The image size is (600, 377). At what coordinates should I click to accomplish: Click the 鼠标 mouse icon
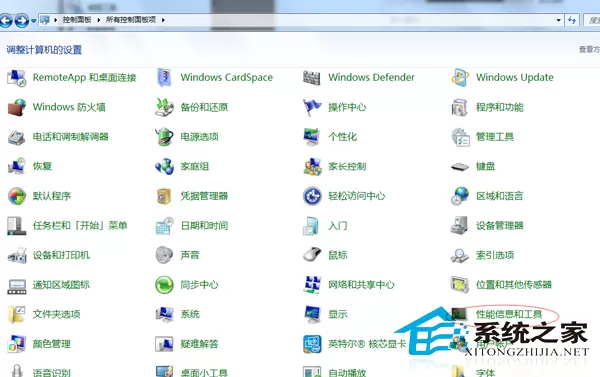[312, 255]
